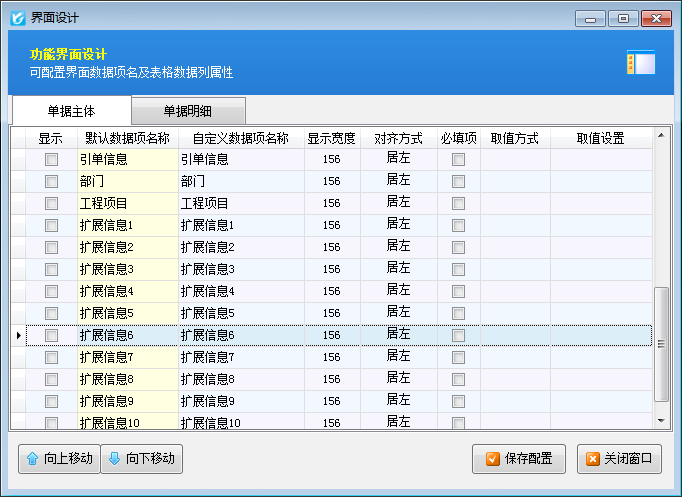
Task: Click the 保存配置 button
Action: (519, 459)
